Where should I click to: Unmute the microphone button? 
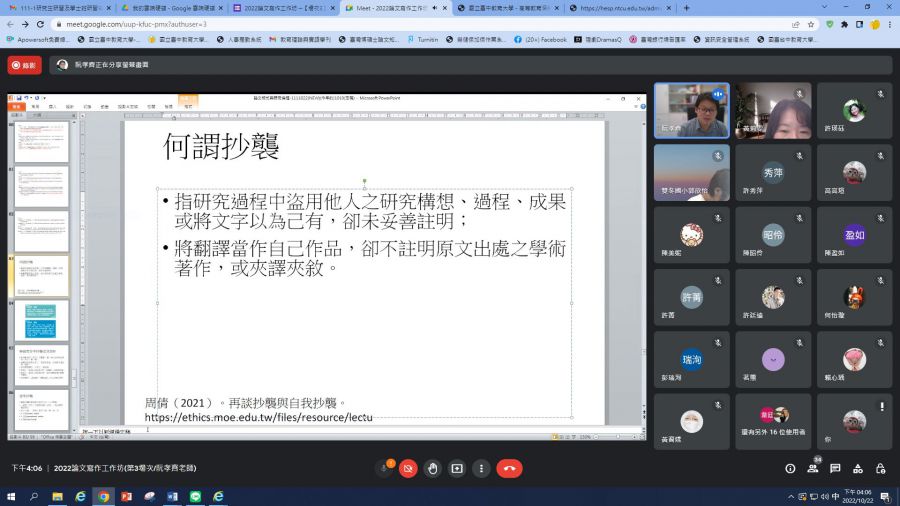click(x=384, y=468)
